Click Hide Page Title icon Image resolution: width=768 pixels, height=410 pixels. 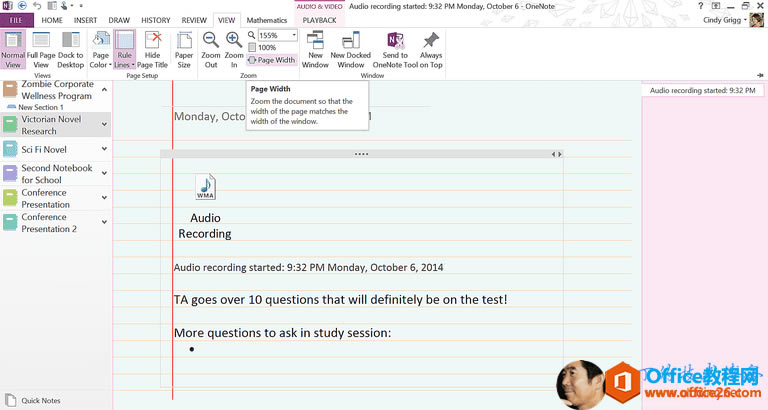[x=152, y=48]
